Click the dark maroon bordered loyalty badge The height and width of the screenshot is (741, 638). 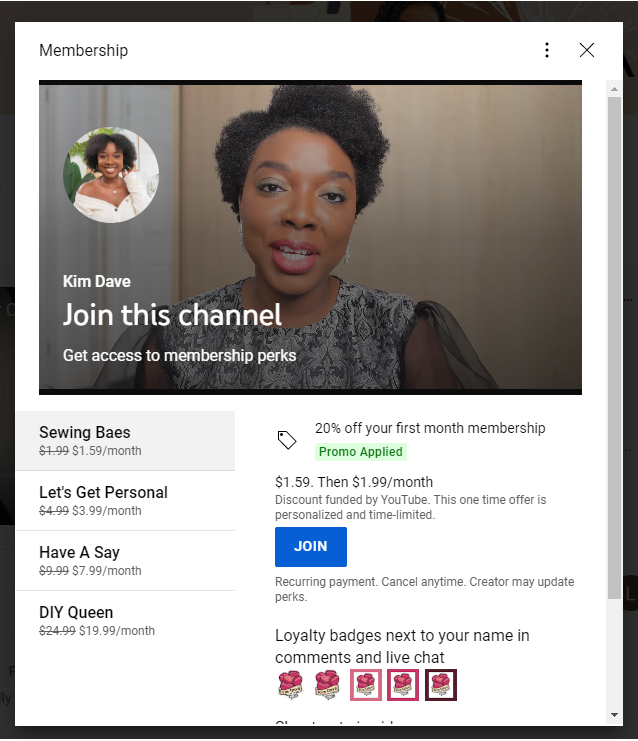coord(440,685)
